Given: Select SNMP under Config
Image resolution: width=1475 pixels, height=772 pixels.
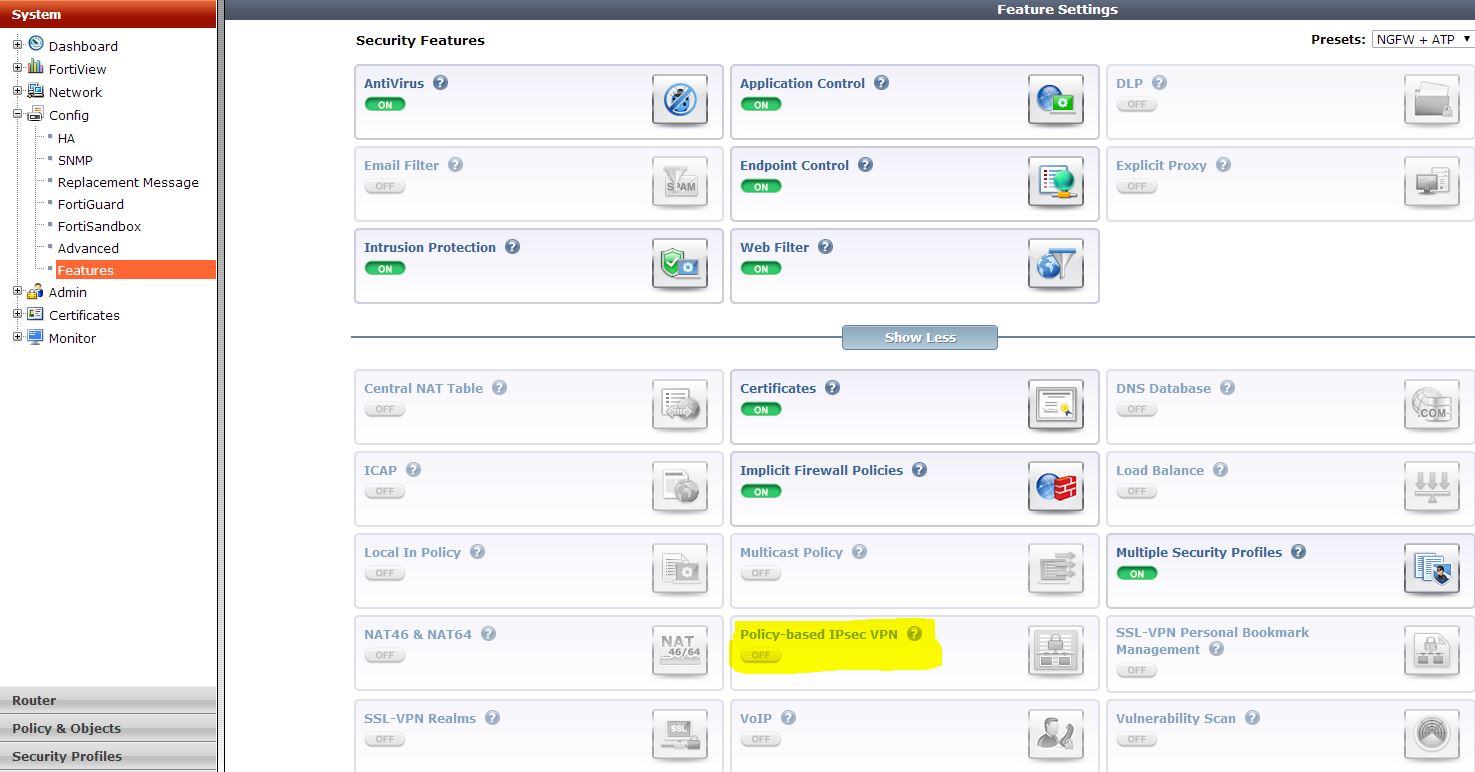Looking at the screenshot, I should [x=75, y=160].
